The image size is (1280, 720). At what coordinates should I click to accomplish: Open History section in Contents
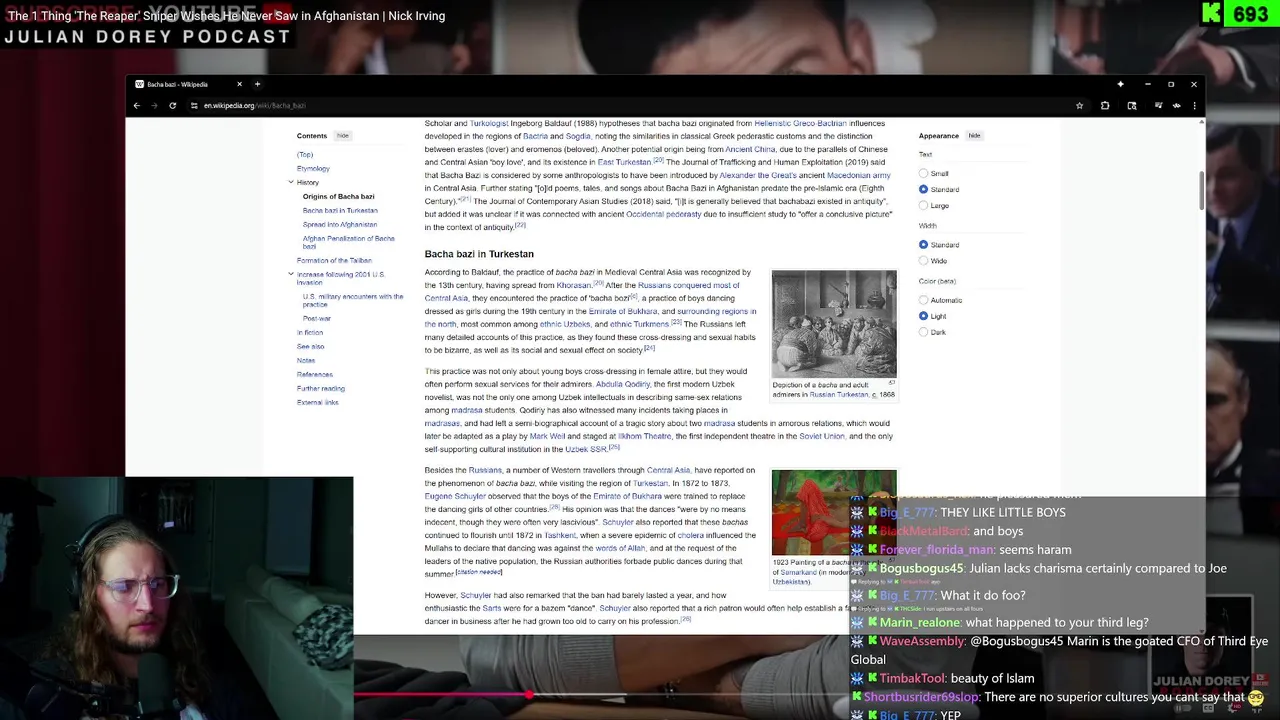(x=308, y=182)
